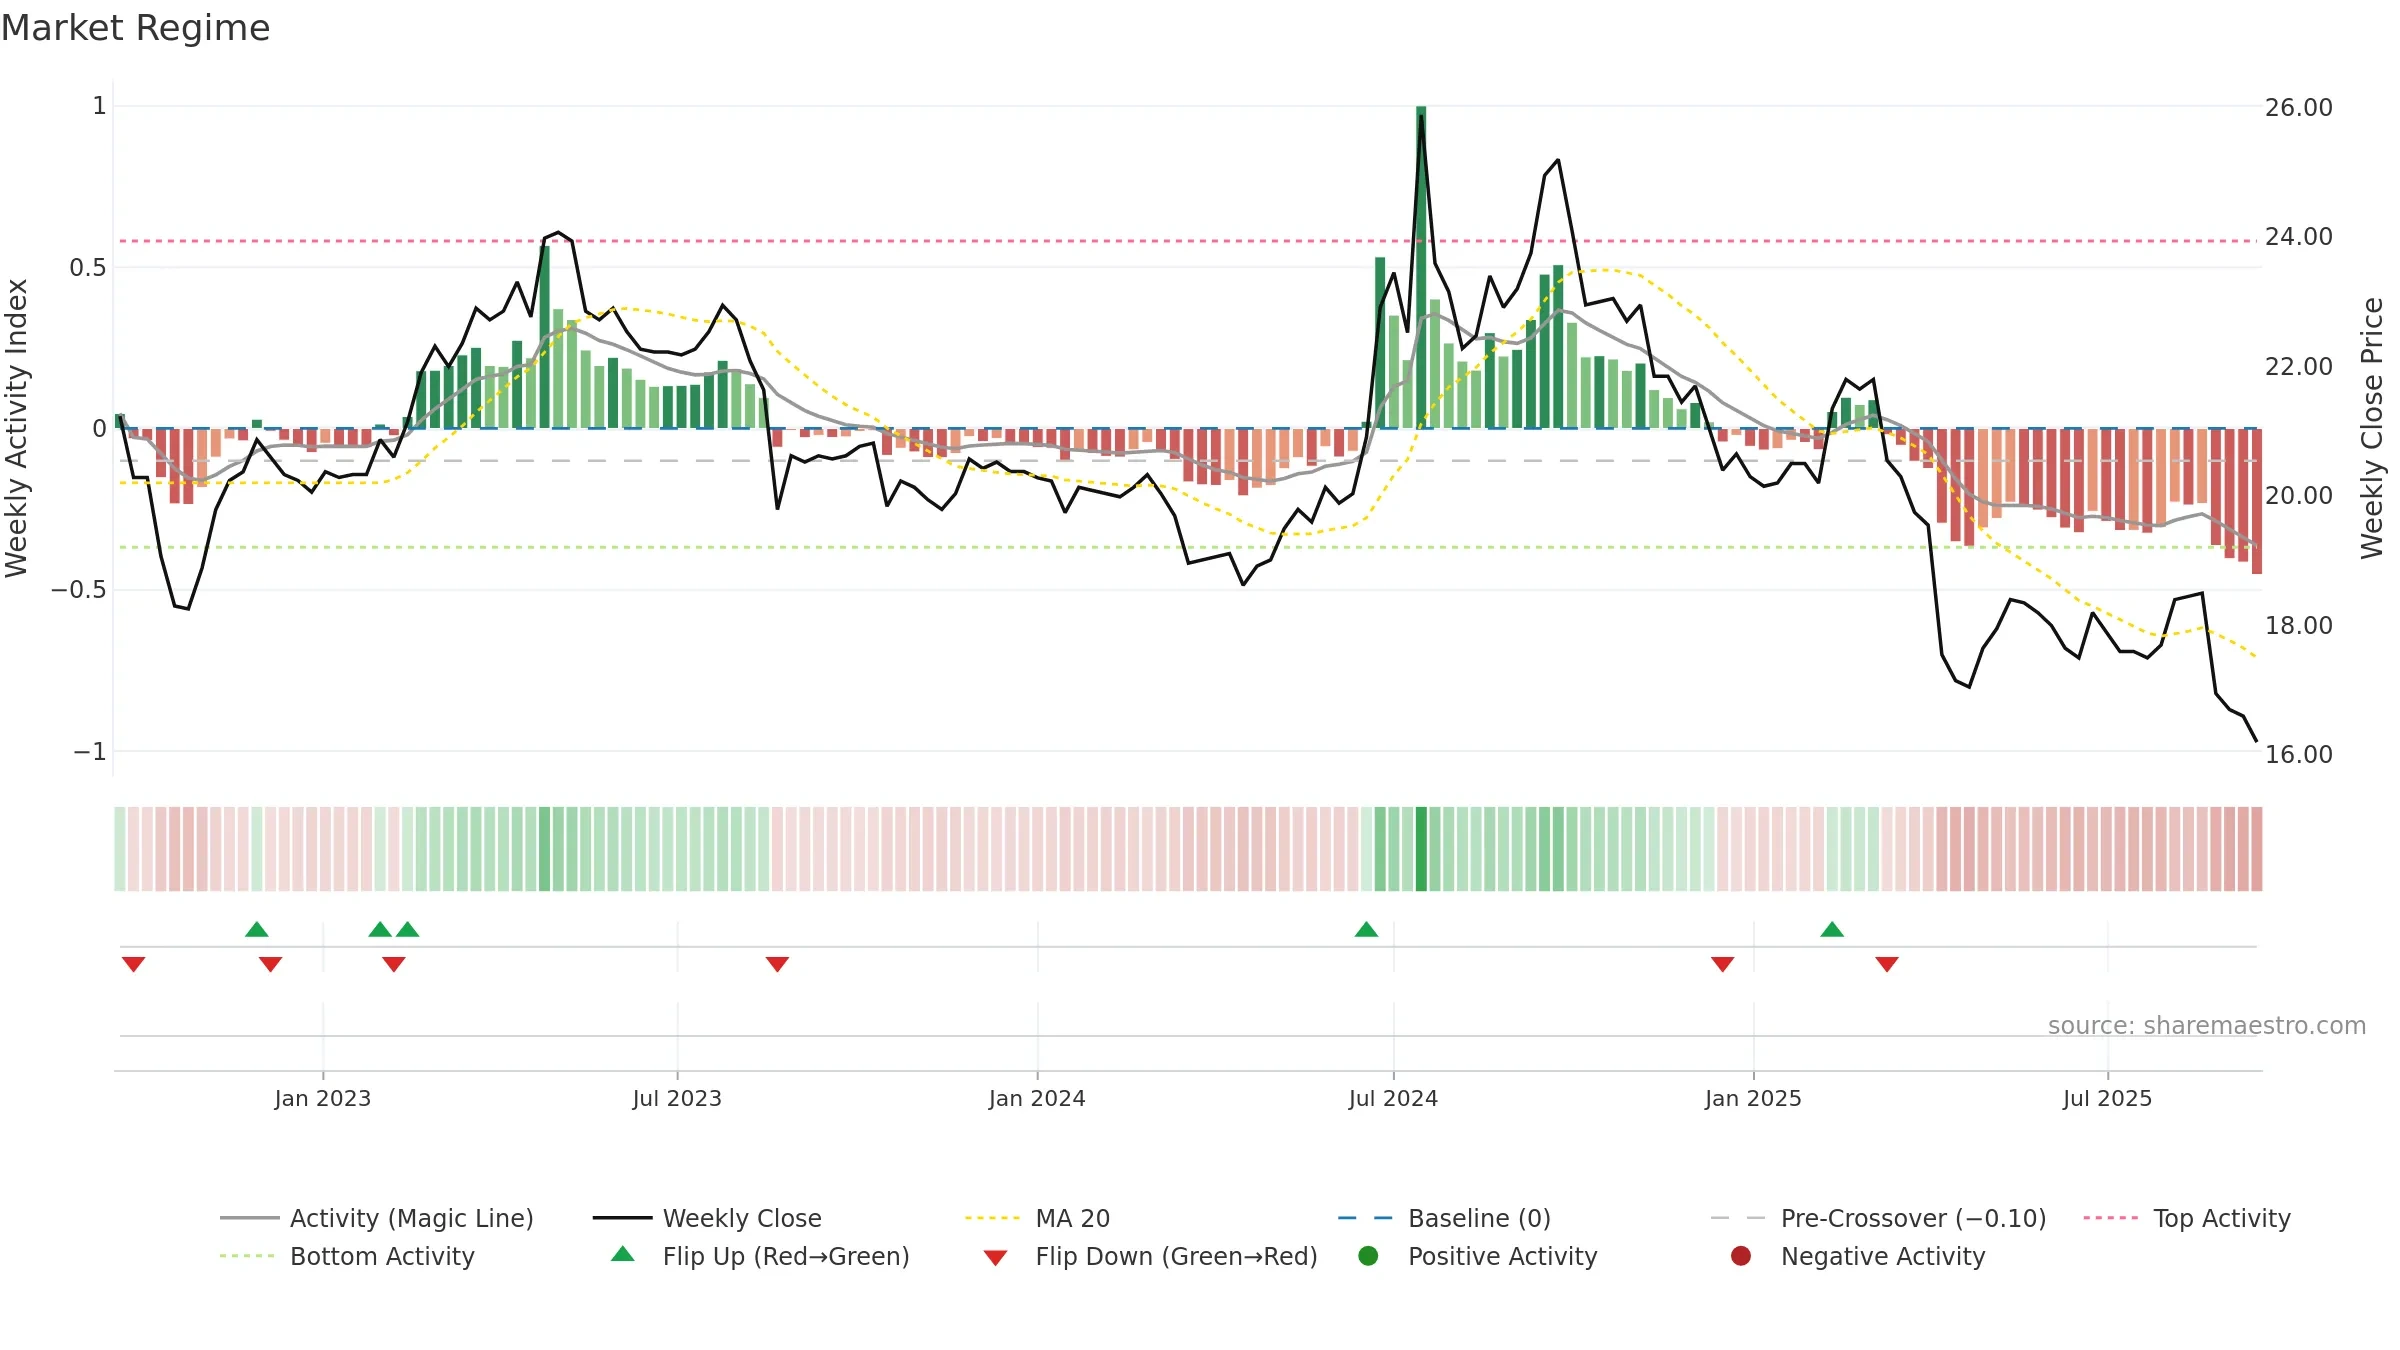
Task: Click the red Flip Down triangle in legend
Action: click(x=995, y=1257)
